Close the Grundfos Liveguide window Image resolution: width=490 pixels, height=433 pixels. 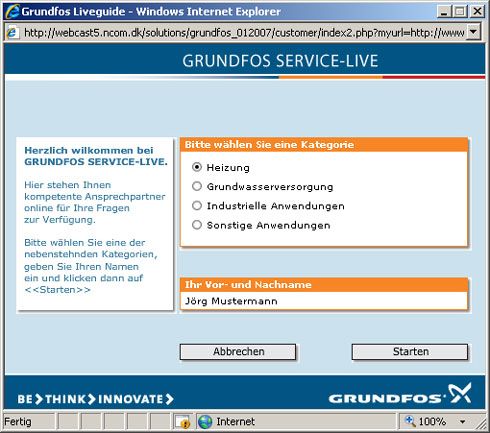[477, 12]
